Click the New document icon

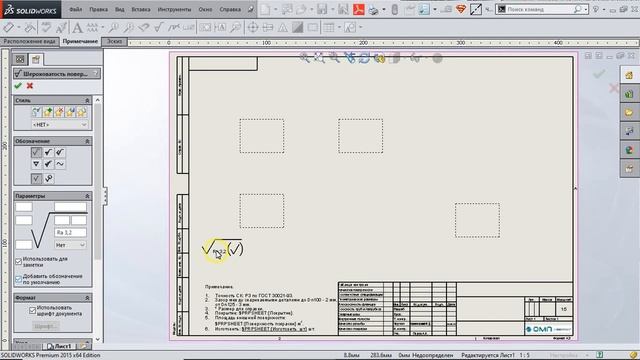click(265, 9)
